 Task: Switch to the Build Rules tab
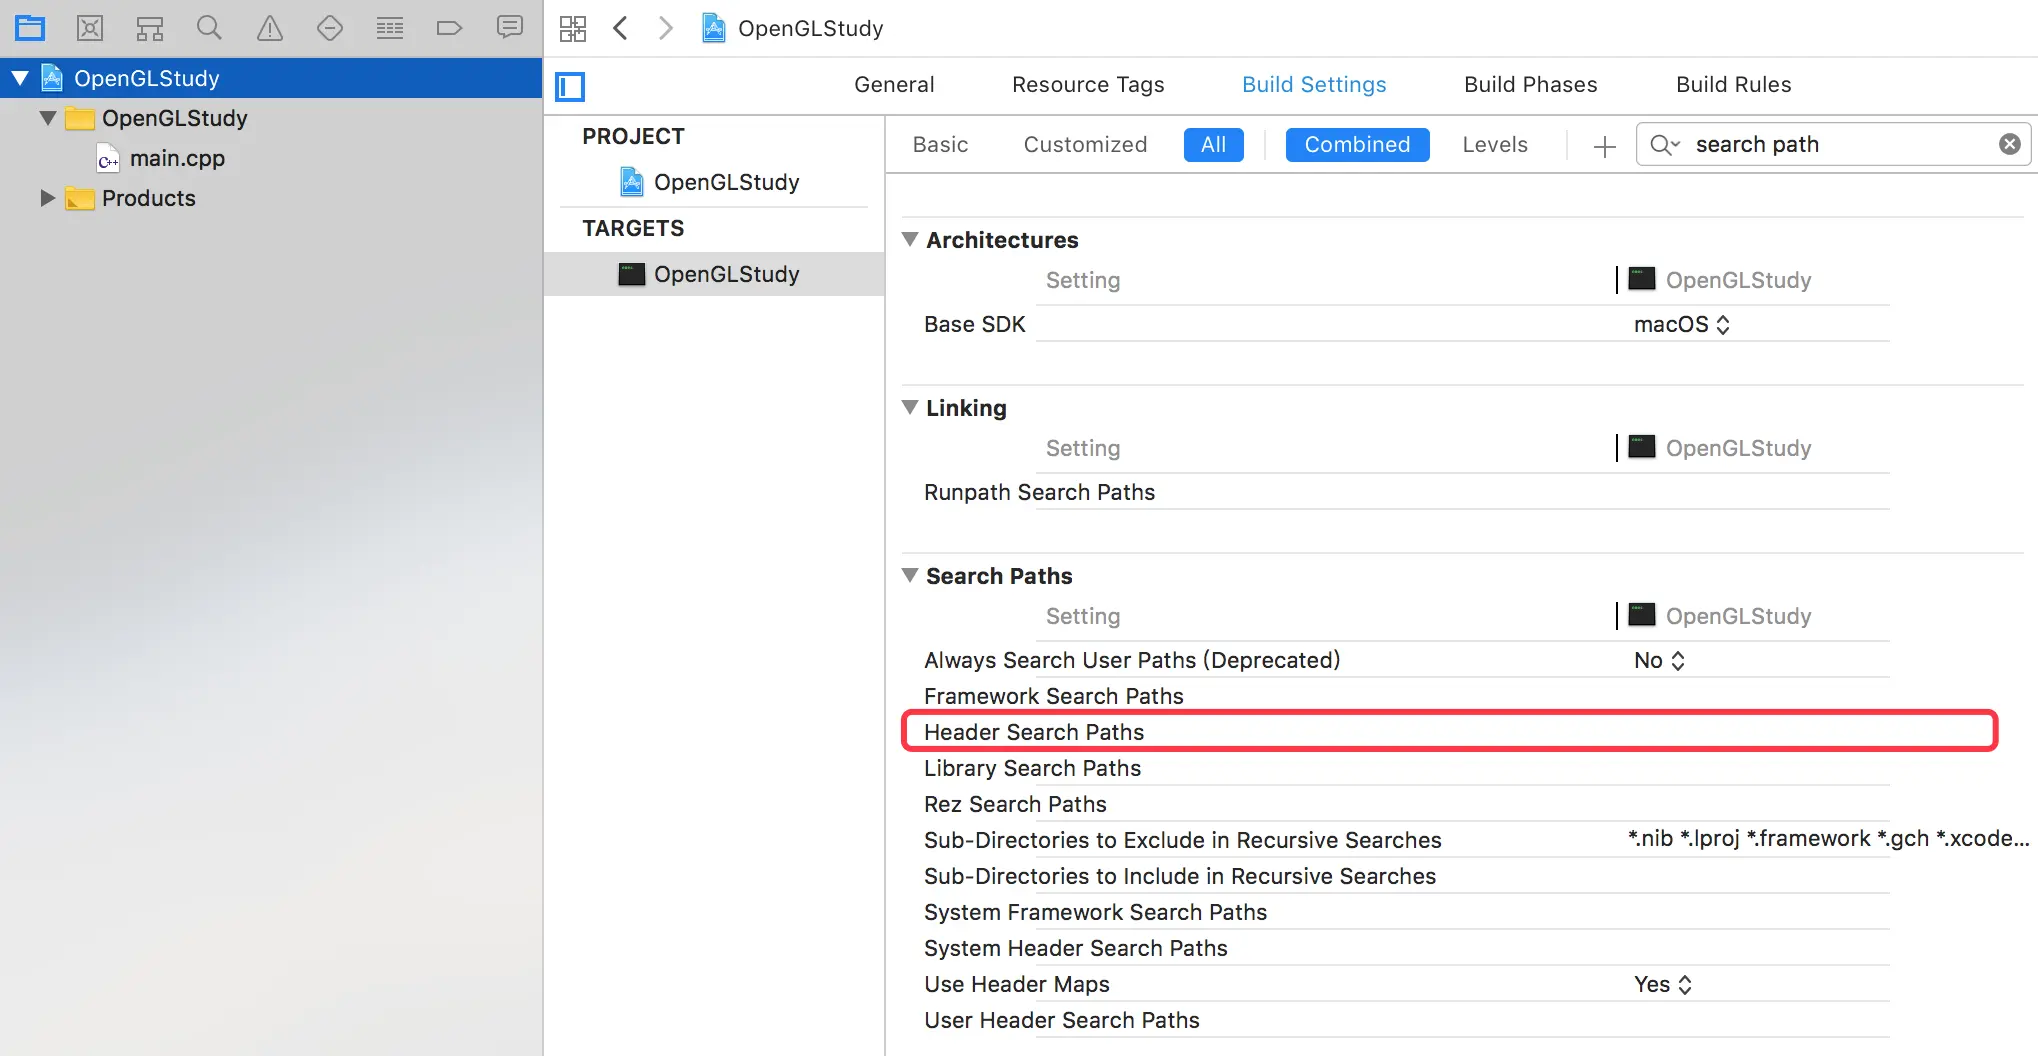pyautogui.click(x=1733, y=85)
